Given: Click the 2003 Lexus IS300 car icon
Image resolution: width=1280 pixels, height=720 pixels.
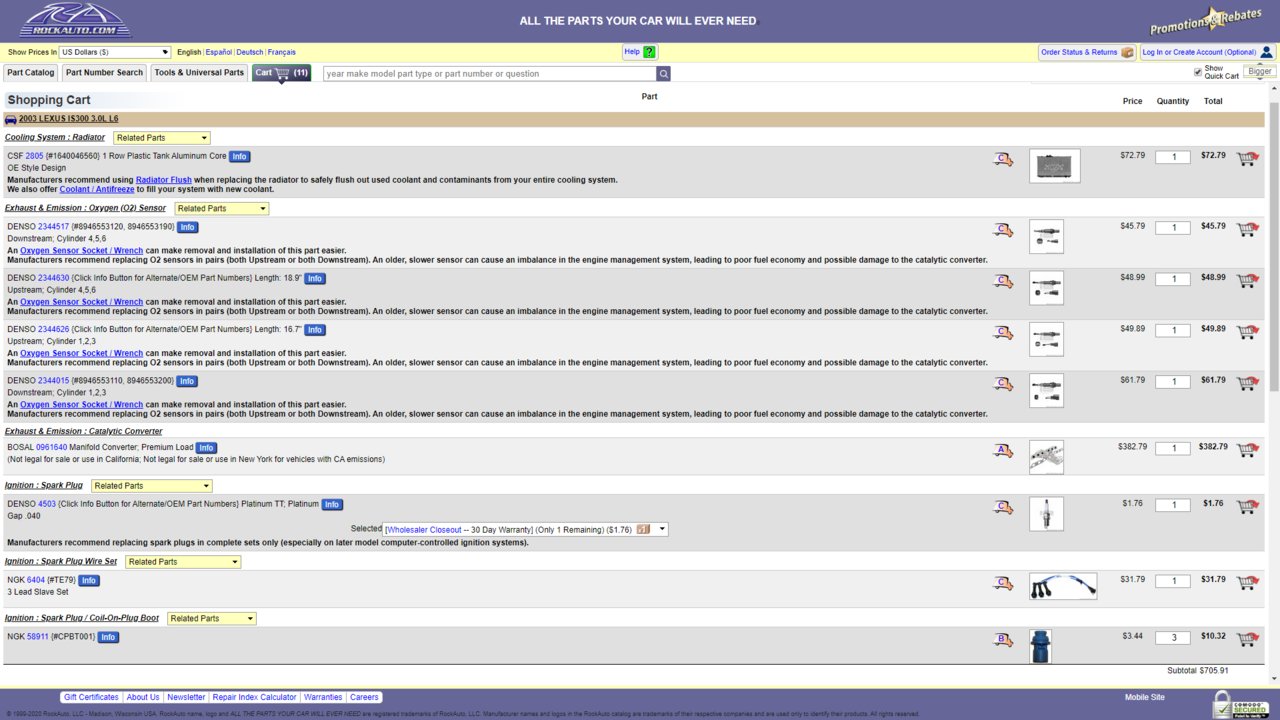Looking at the screenshot, I should click(x=11, y=119).
